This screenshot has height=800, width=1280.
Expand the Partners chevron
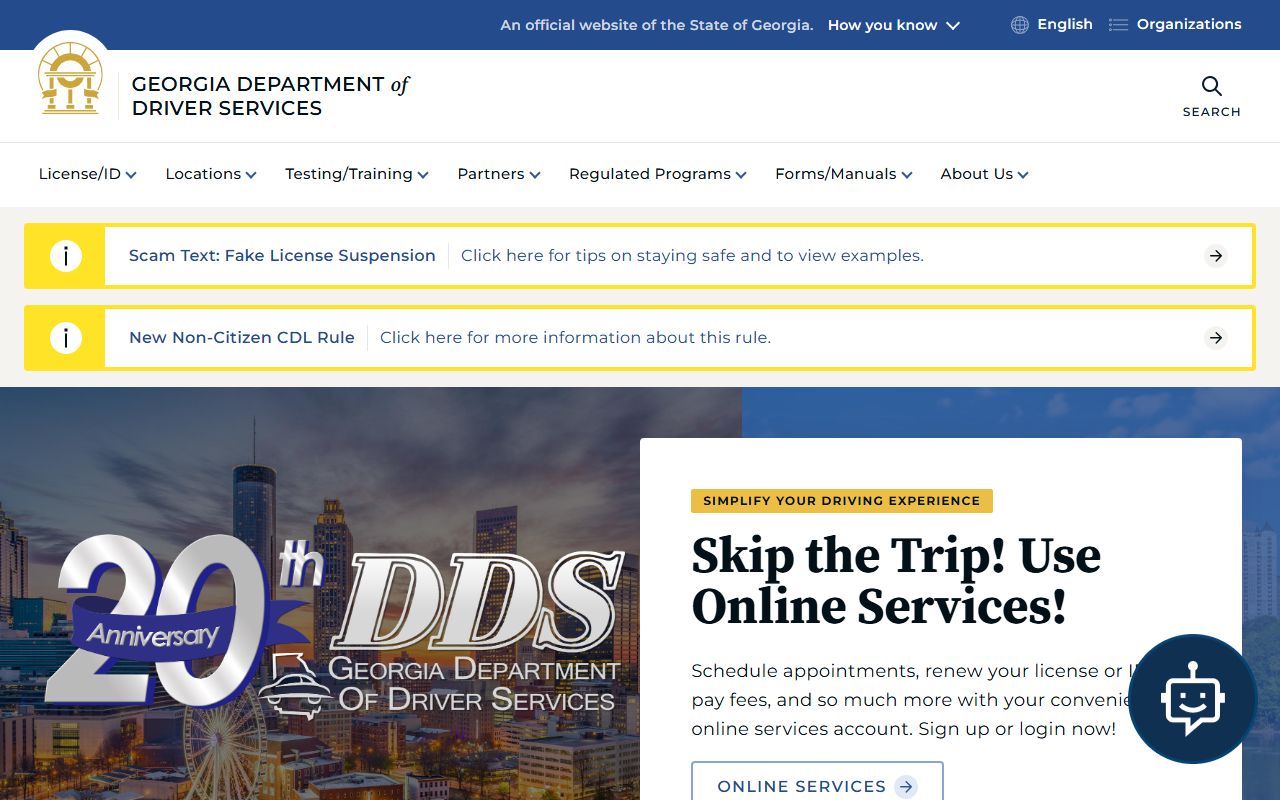535,175
